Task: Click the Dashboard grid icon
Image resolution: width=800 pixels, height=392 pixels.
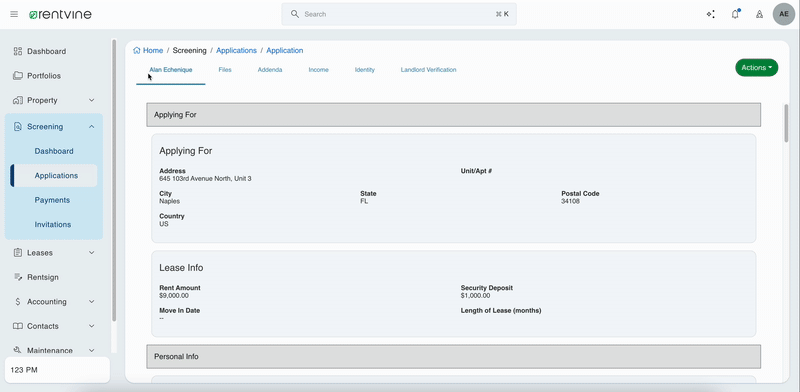Action: pos(18,51)
